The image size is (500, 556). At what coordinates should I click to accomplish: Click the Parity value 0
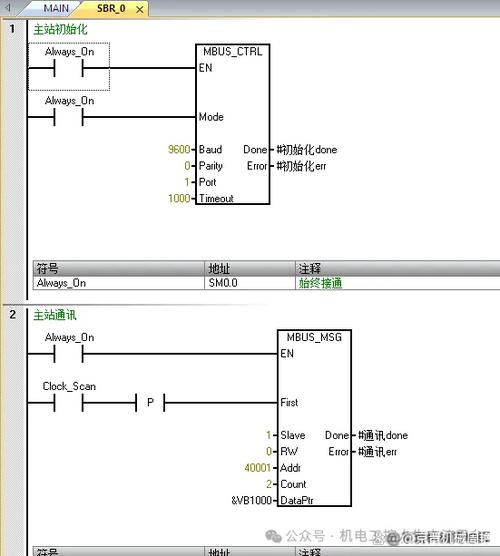tap(187, 166)
